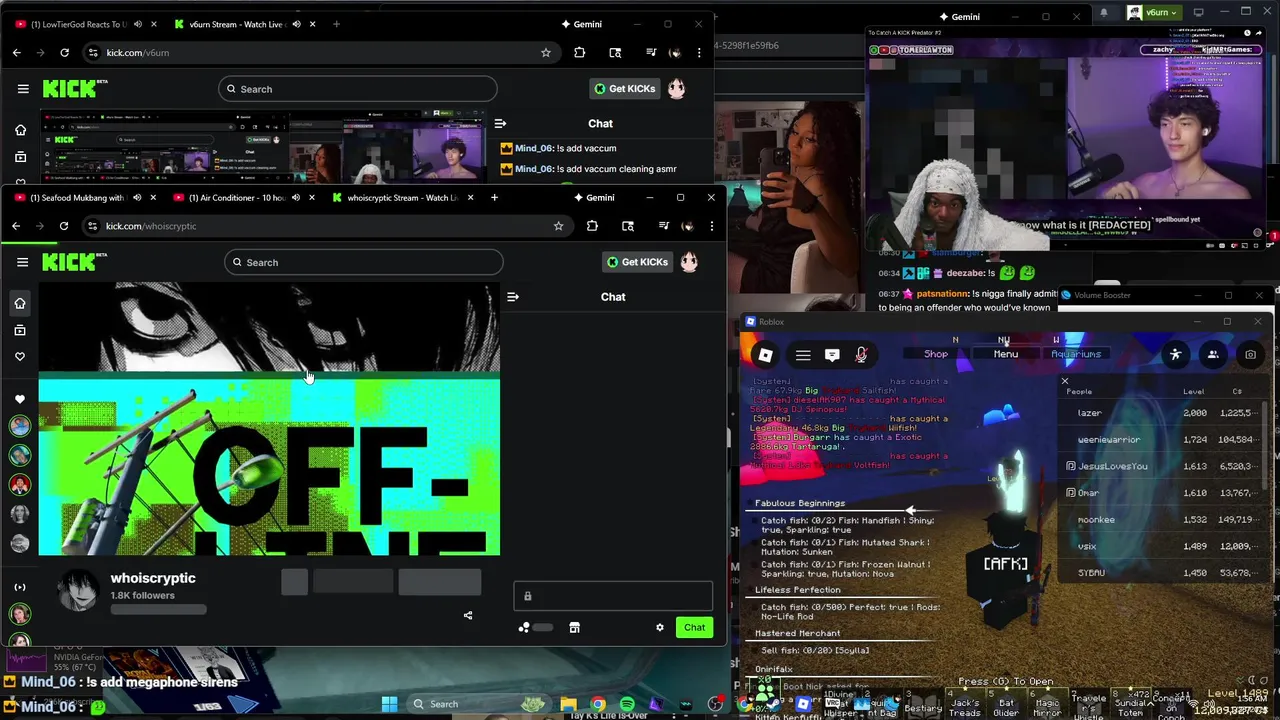Mute v6urn Stream tab audio in back window
Image resolution: width=1280 pixels, height=720 pixels.
point(296,24)
